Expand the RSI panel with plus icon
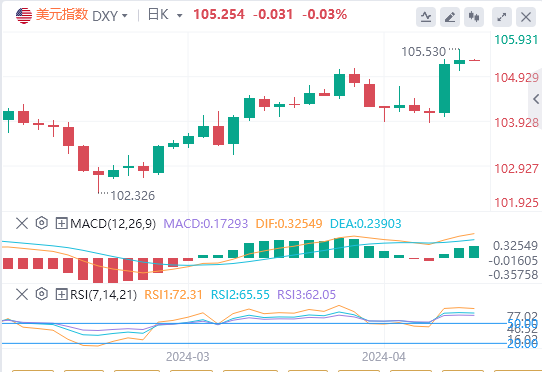 point(61,295)
